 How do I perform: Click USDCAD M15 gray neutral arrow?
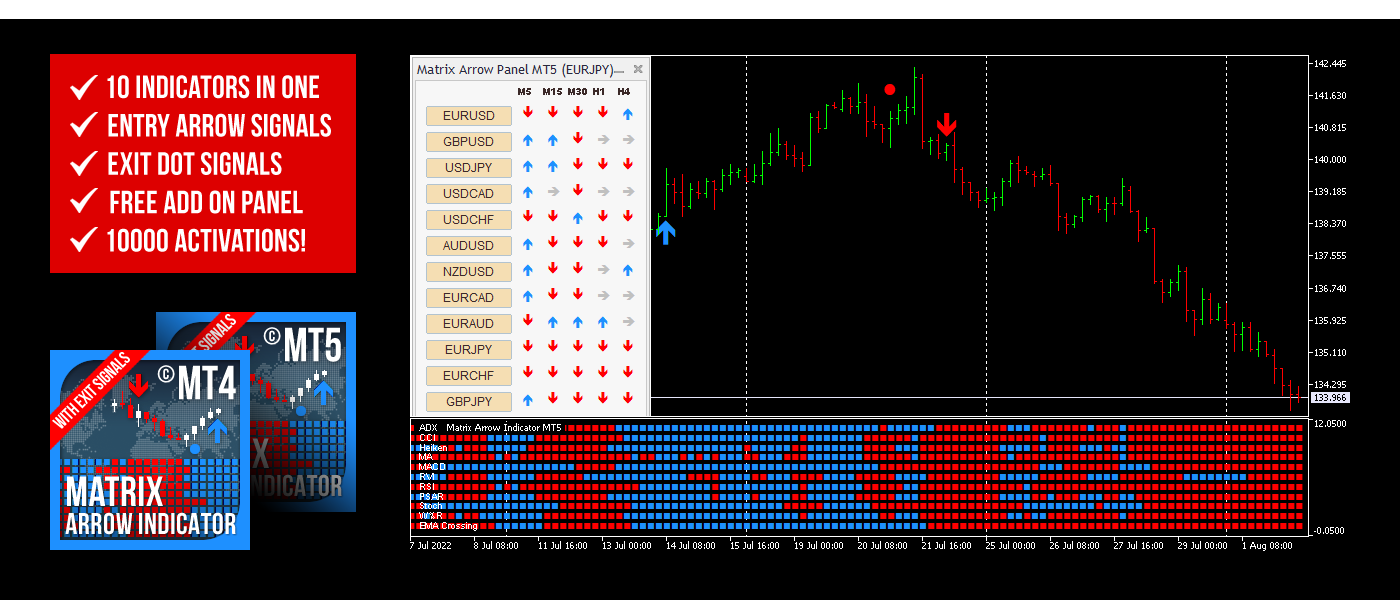(x=552, y=192)
